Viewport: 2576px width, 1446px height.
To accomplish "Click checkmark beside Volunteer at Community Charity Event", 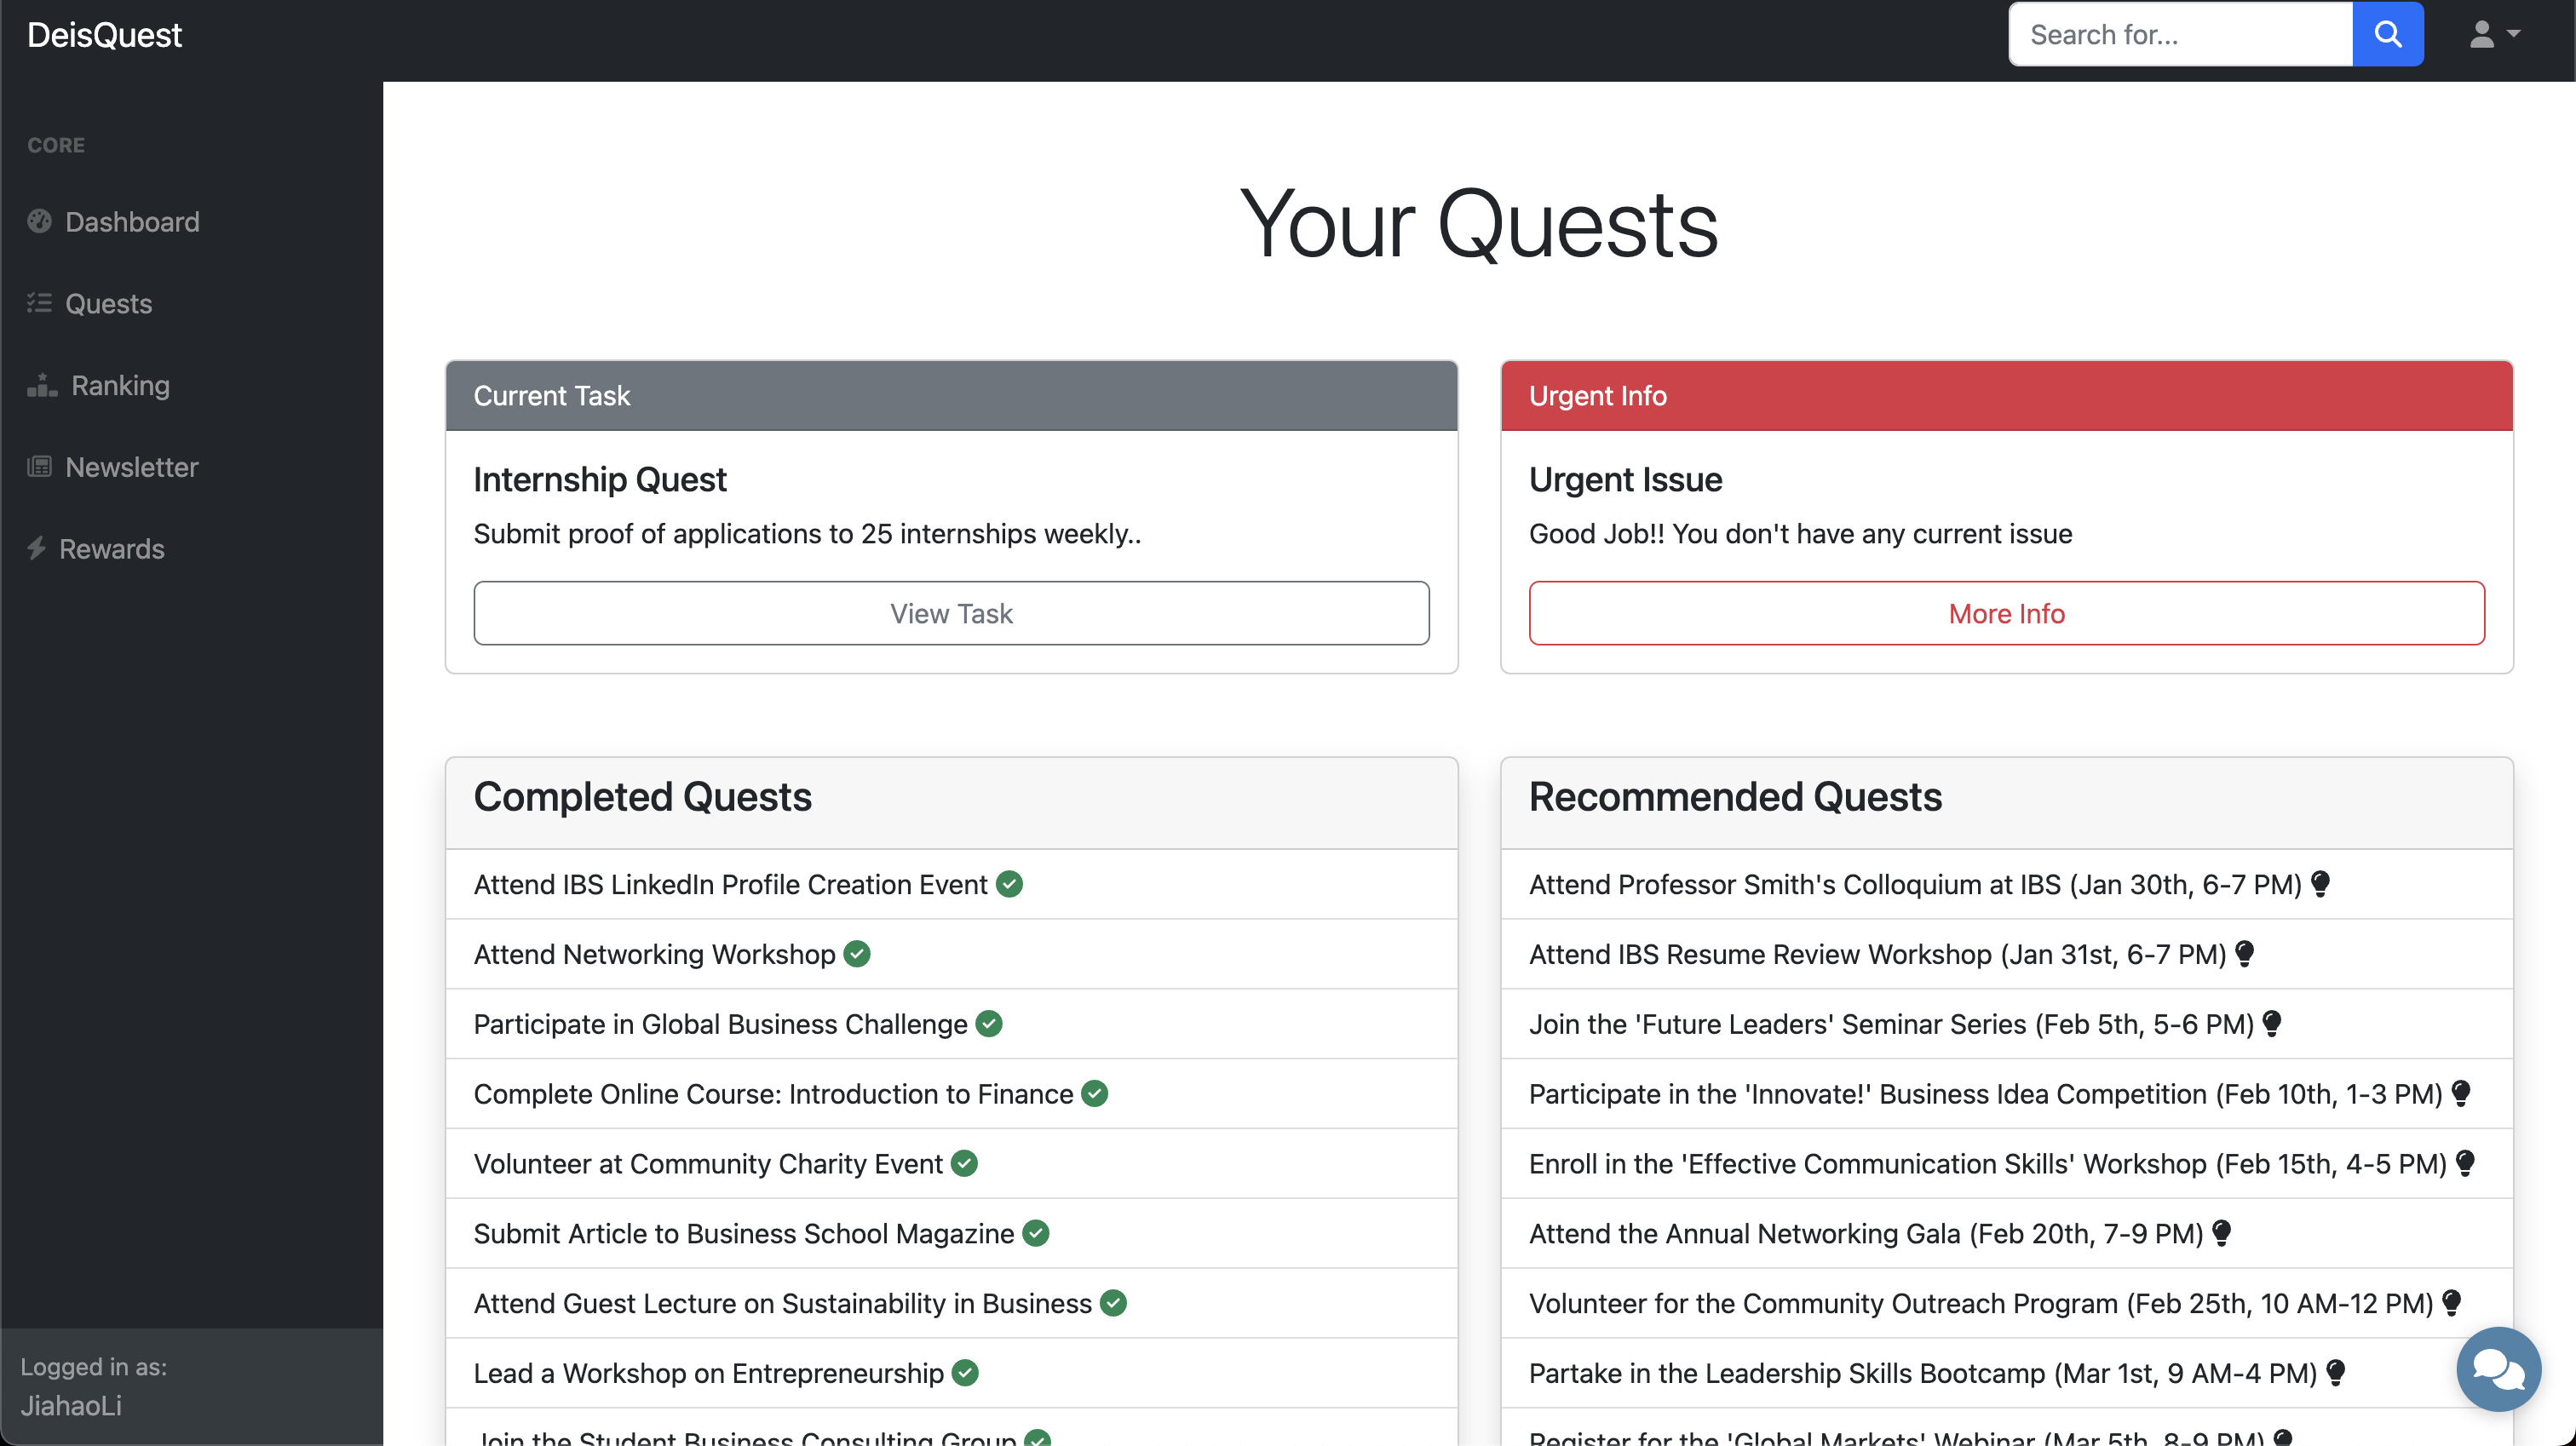I will [964, 1163].
